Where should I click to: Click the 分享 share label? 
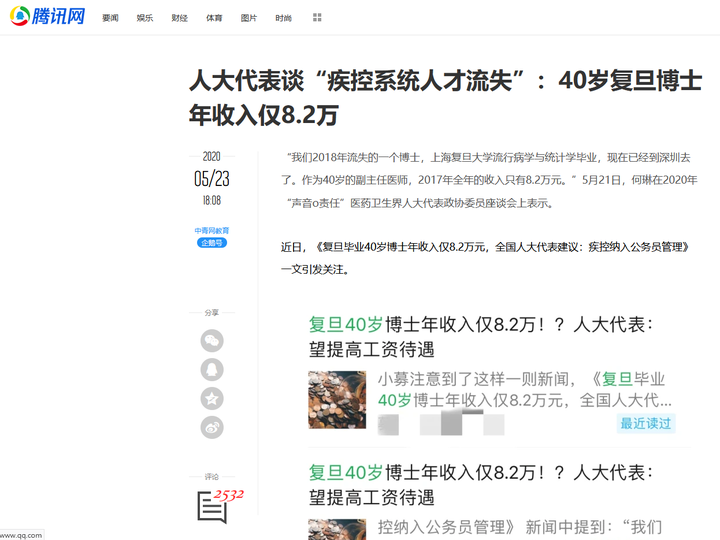212,313
